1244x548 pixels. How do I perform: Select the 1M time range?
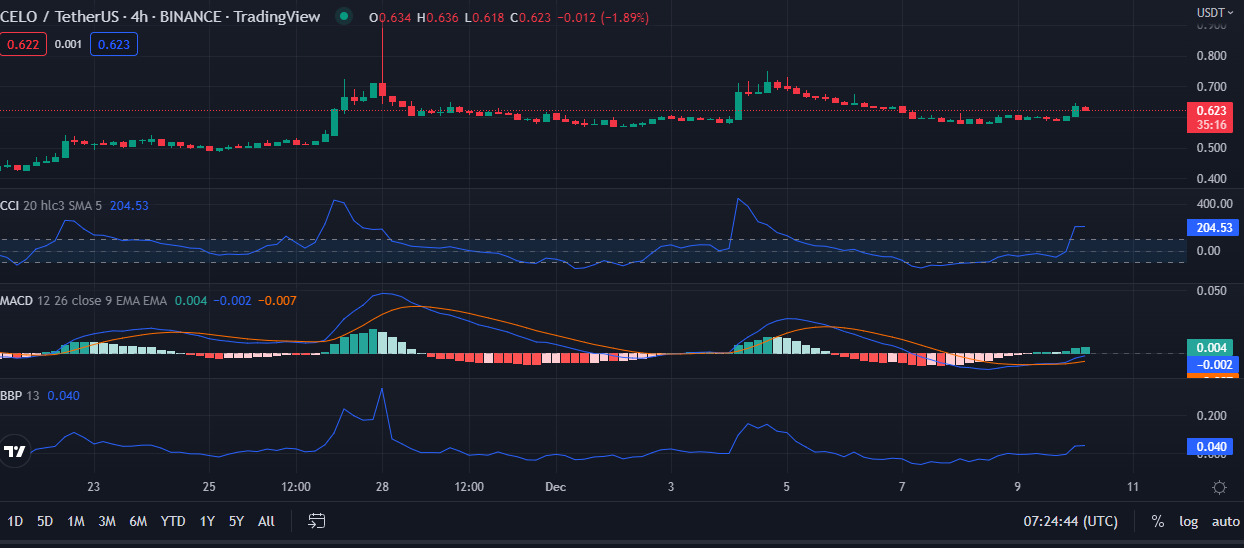pyautogui.click(x=75, y=521)
